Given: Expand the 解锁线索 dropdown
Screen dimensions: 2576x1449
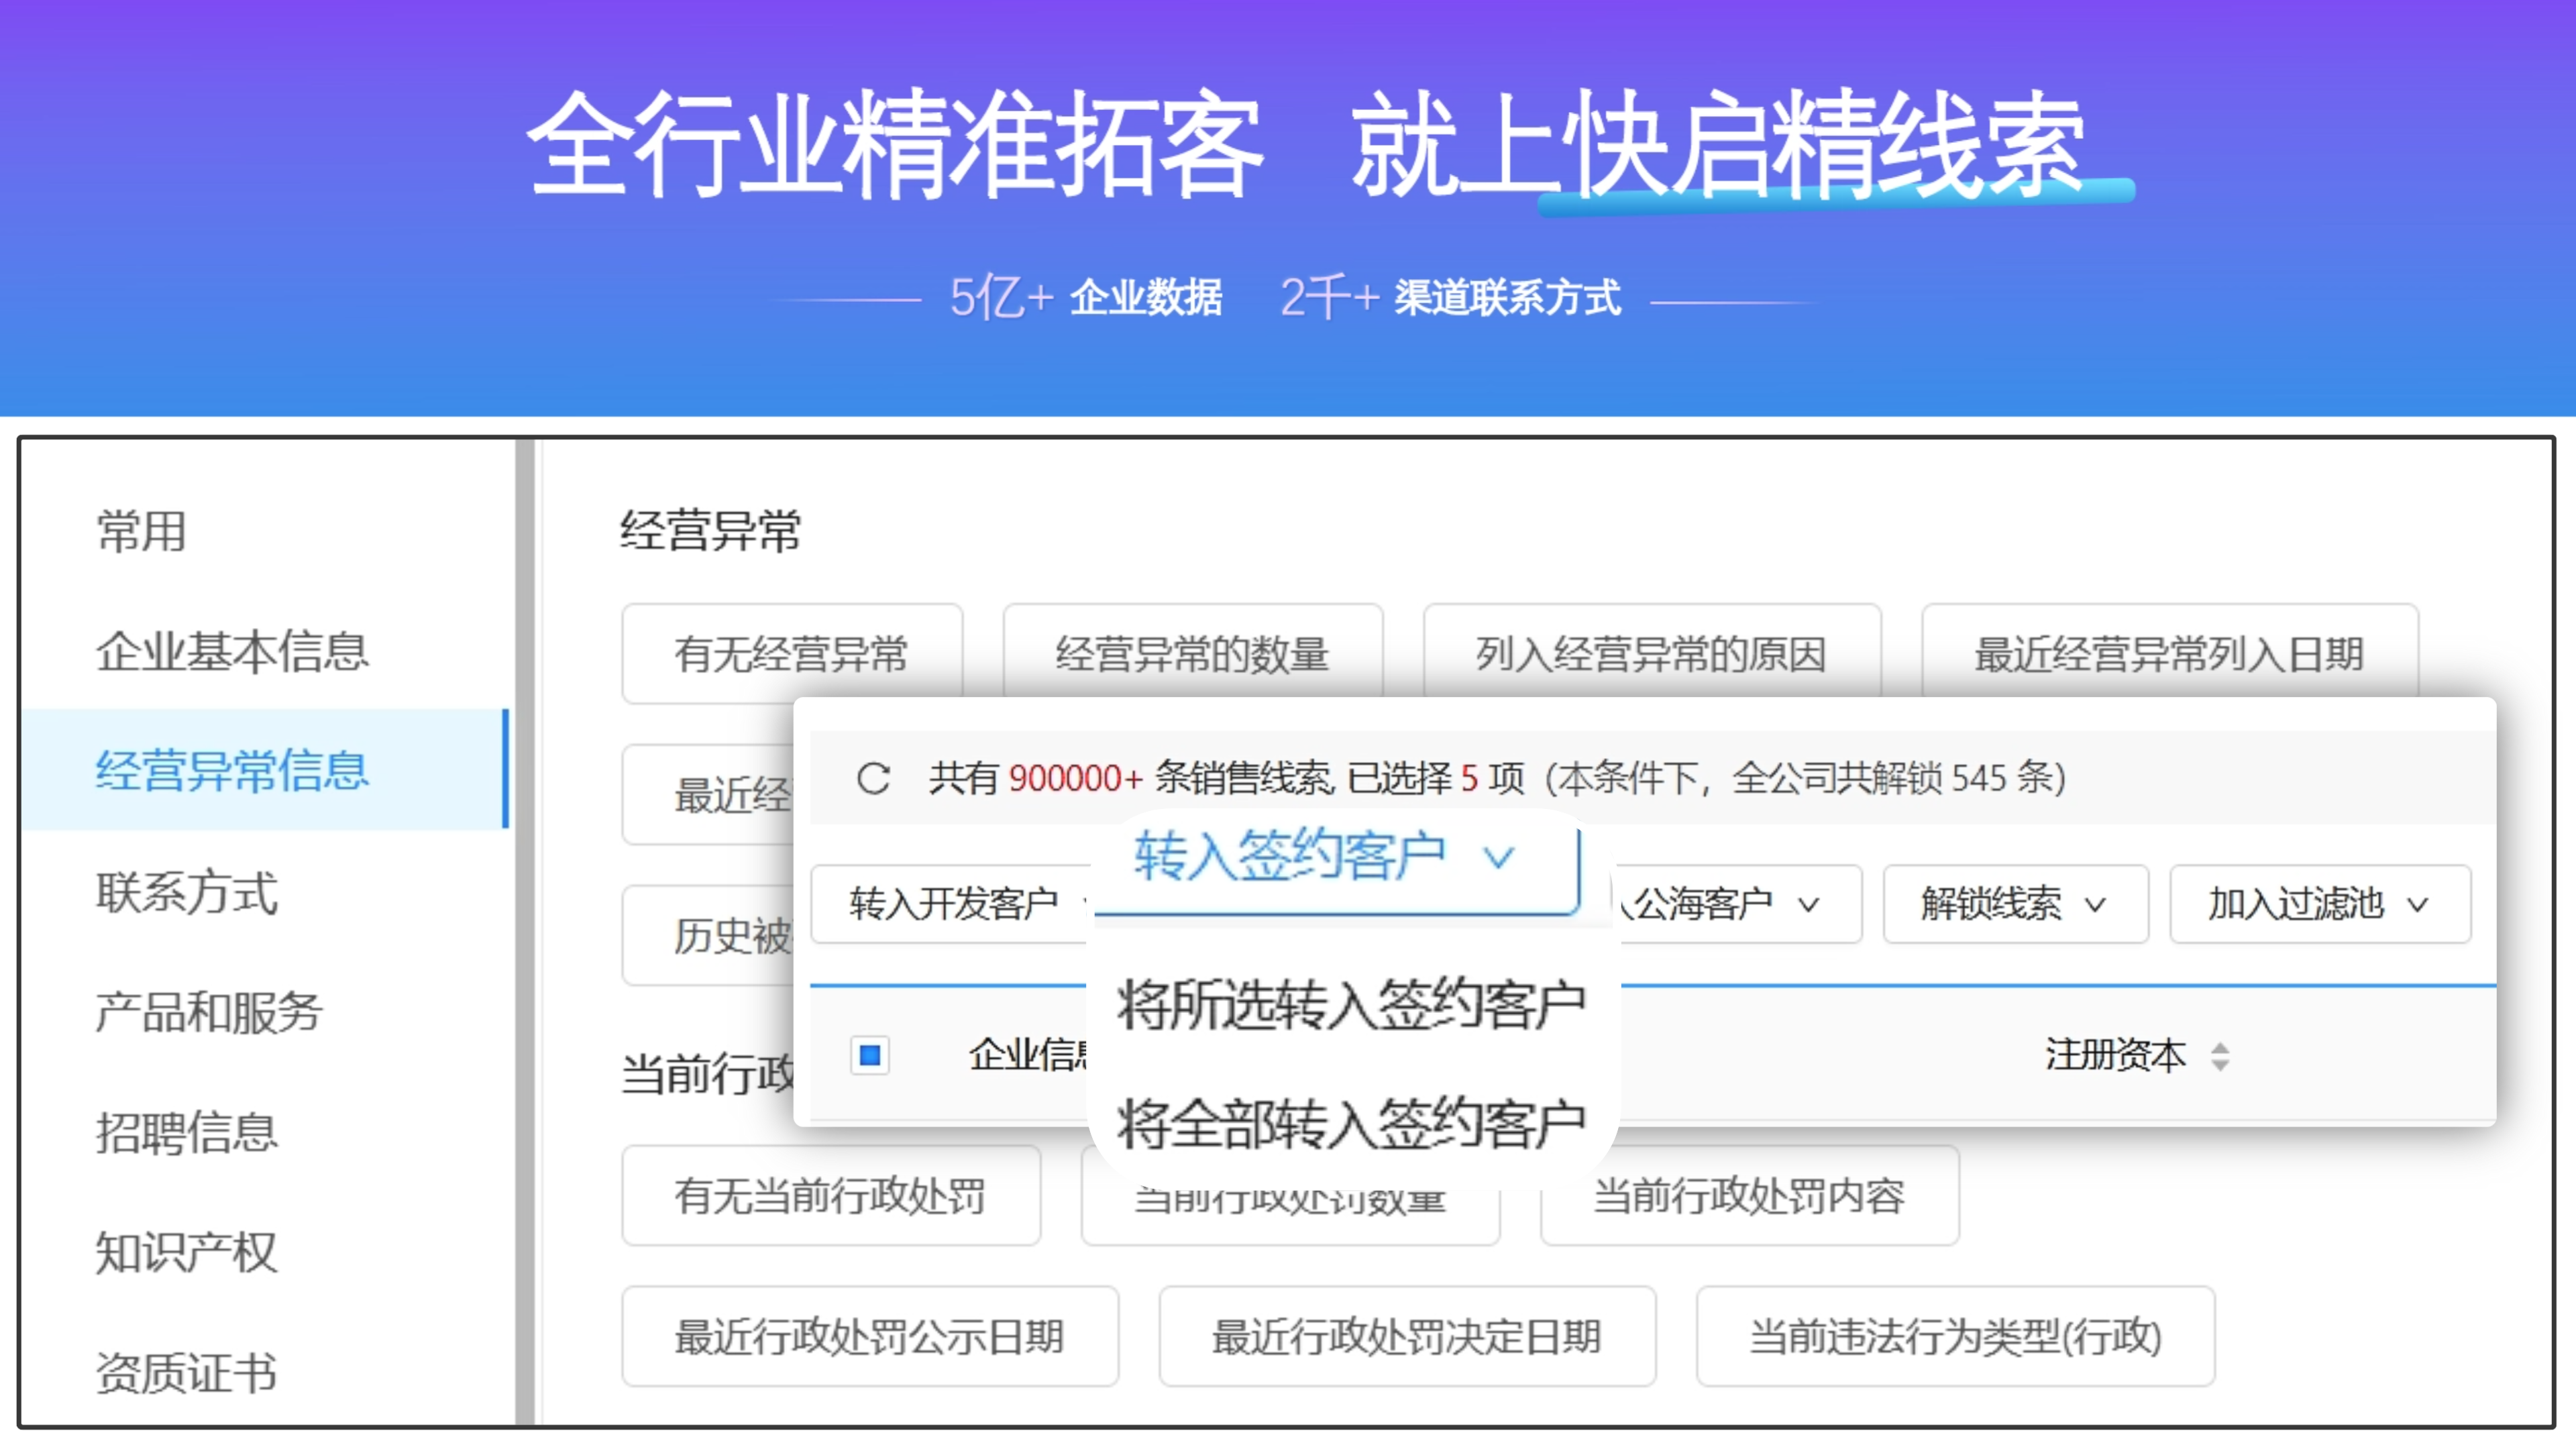Looking at the screenshot, I should pyautogui.click(x=2015, y=904).
